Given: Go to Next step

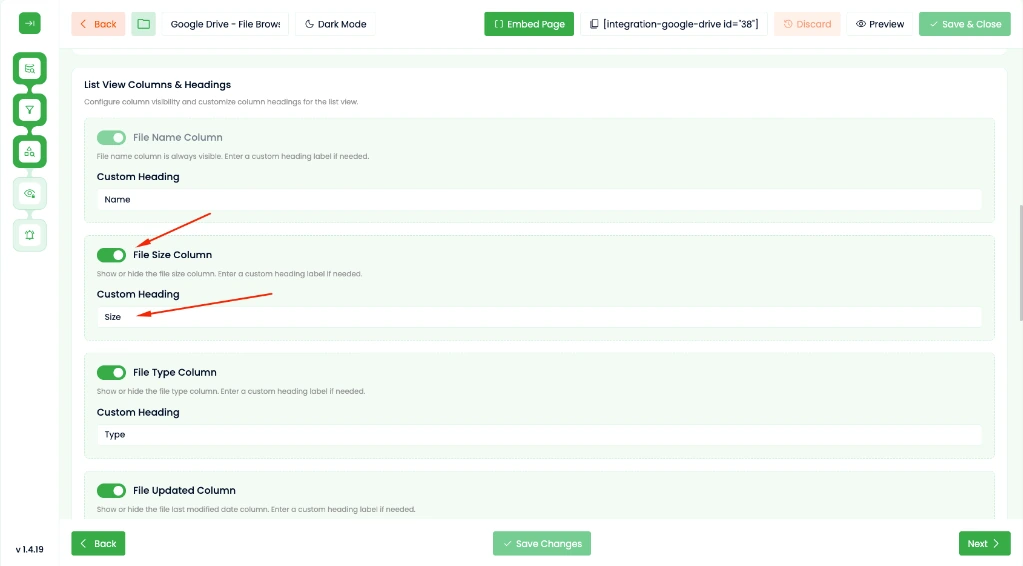Looking at the screenshot, I should (985, 543).
